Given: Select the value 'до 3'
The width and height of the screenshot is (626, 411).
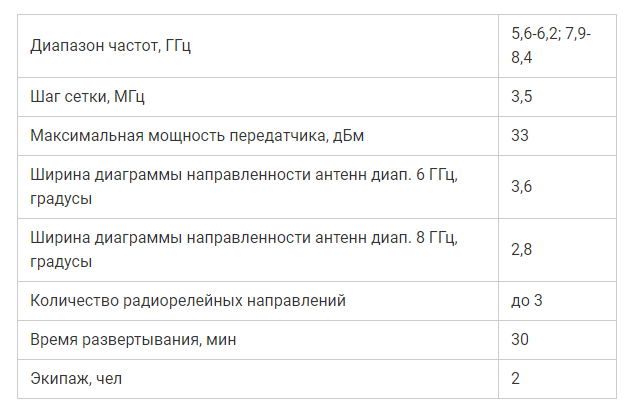Looking at the screenshot, I should pos(526,299).
